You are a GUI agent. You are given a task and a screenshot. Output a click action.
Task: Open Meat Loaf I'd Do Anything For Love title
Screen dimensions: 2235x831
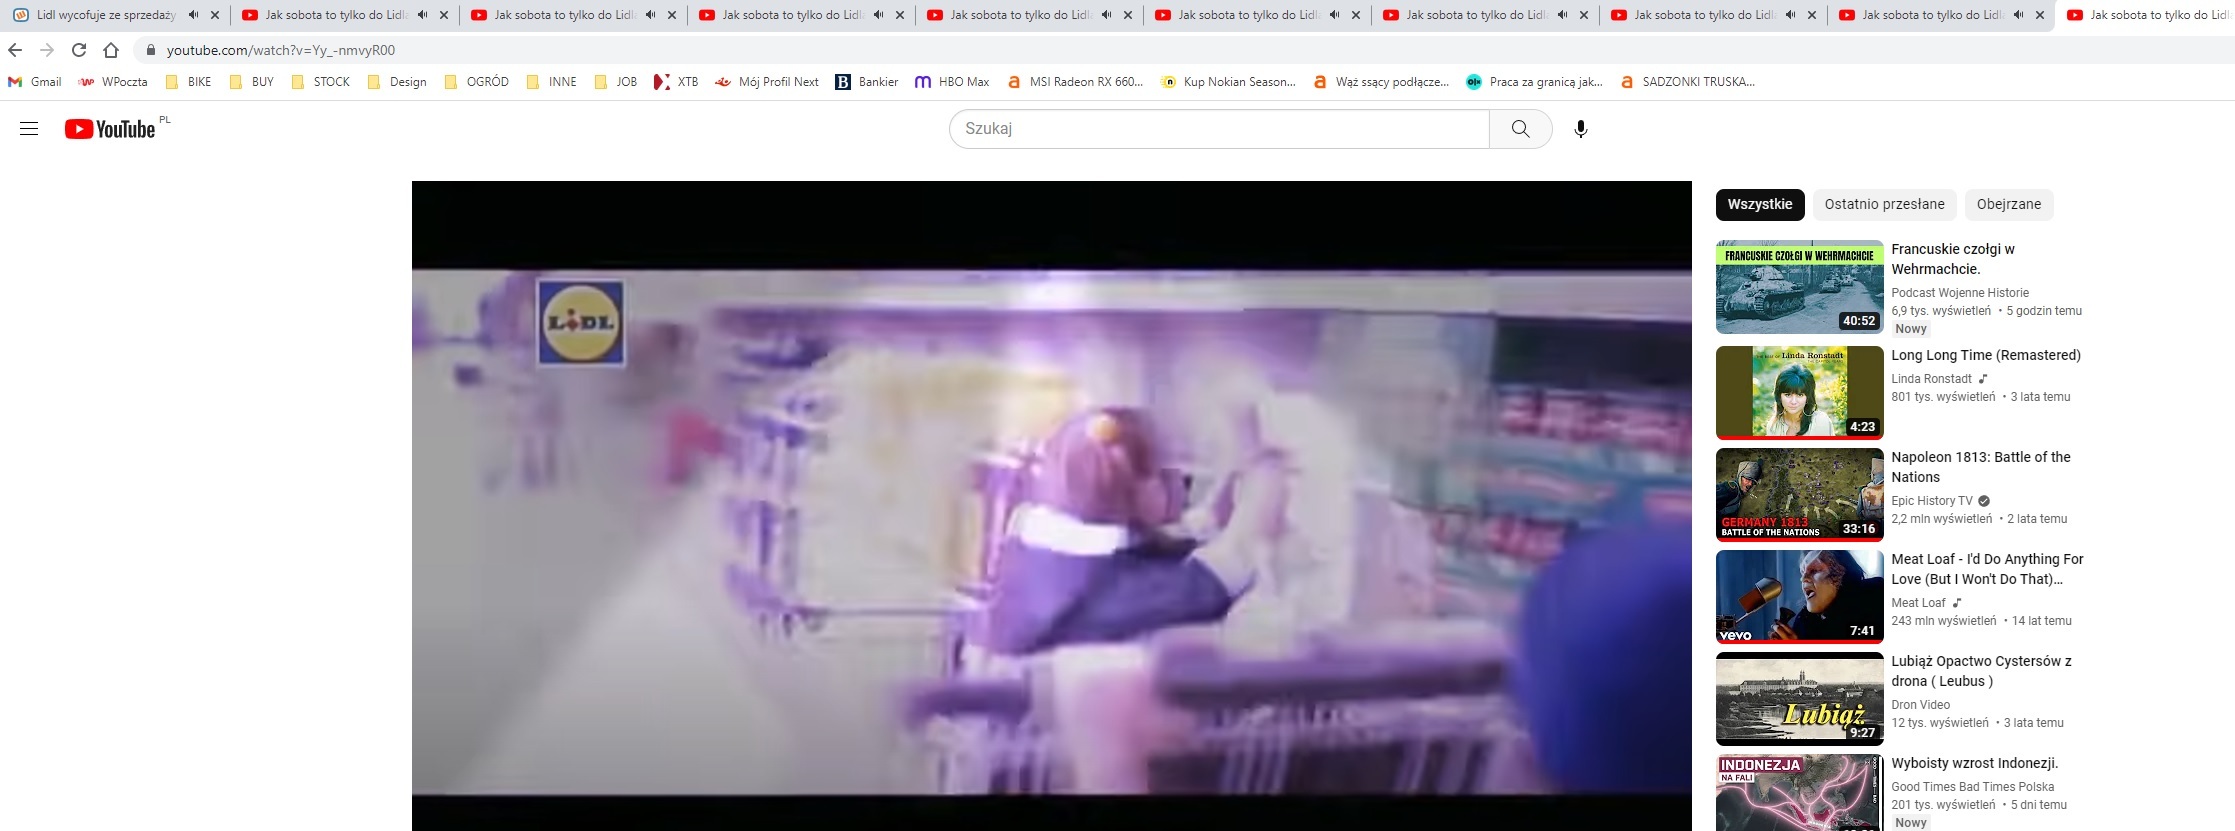pos(1987,569)
